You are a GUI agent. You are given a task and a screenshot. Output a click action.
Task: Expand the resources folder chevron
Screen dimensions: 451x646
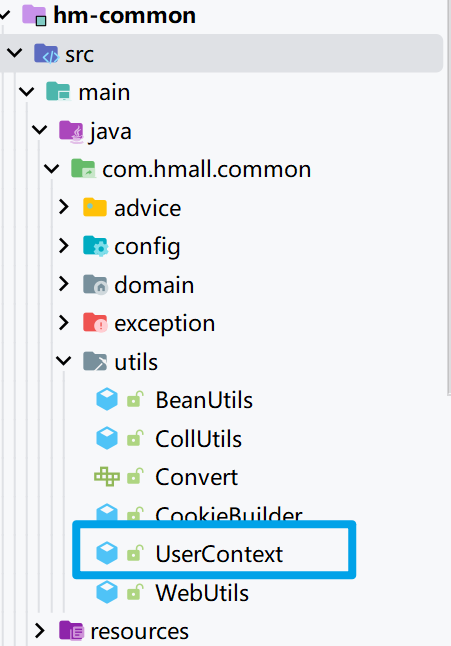click(x=40, y=630)
